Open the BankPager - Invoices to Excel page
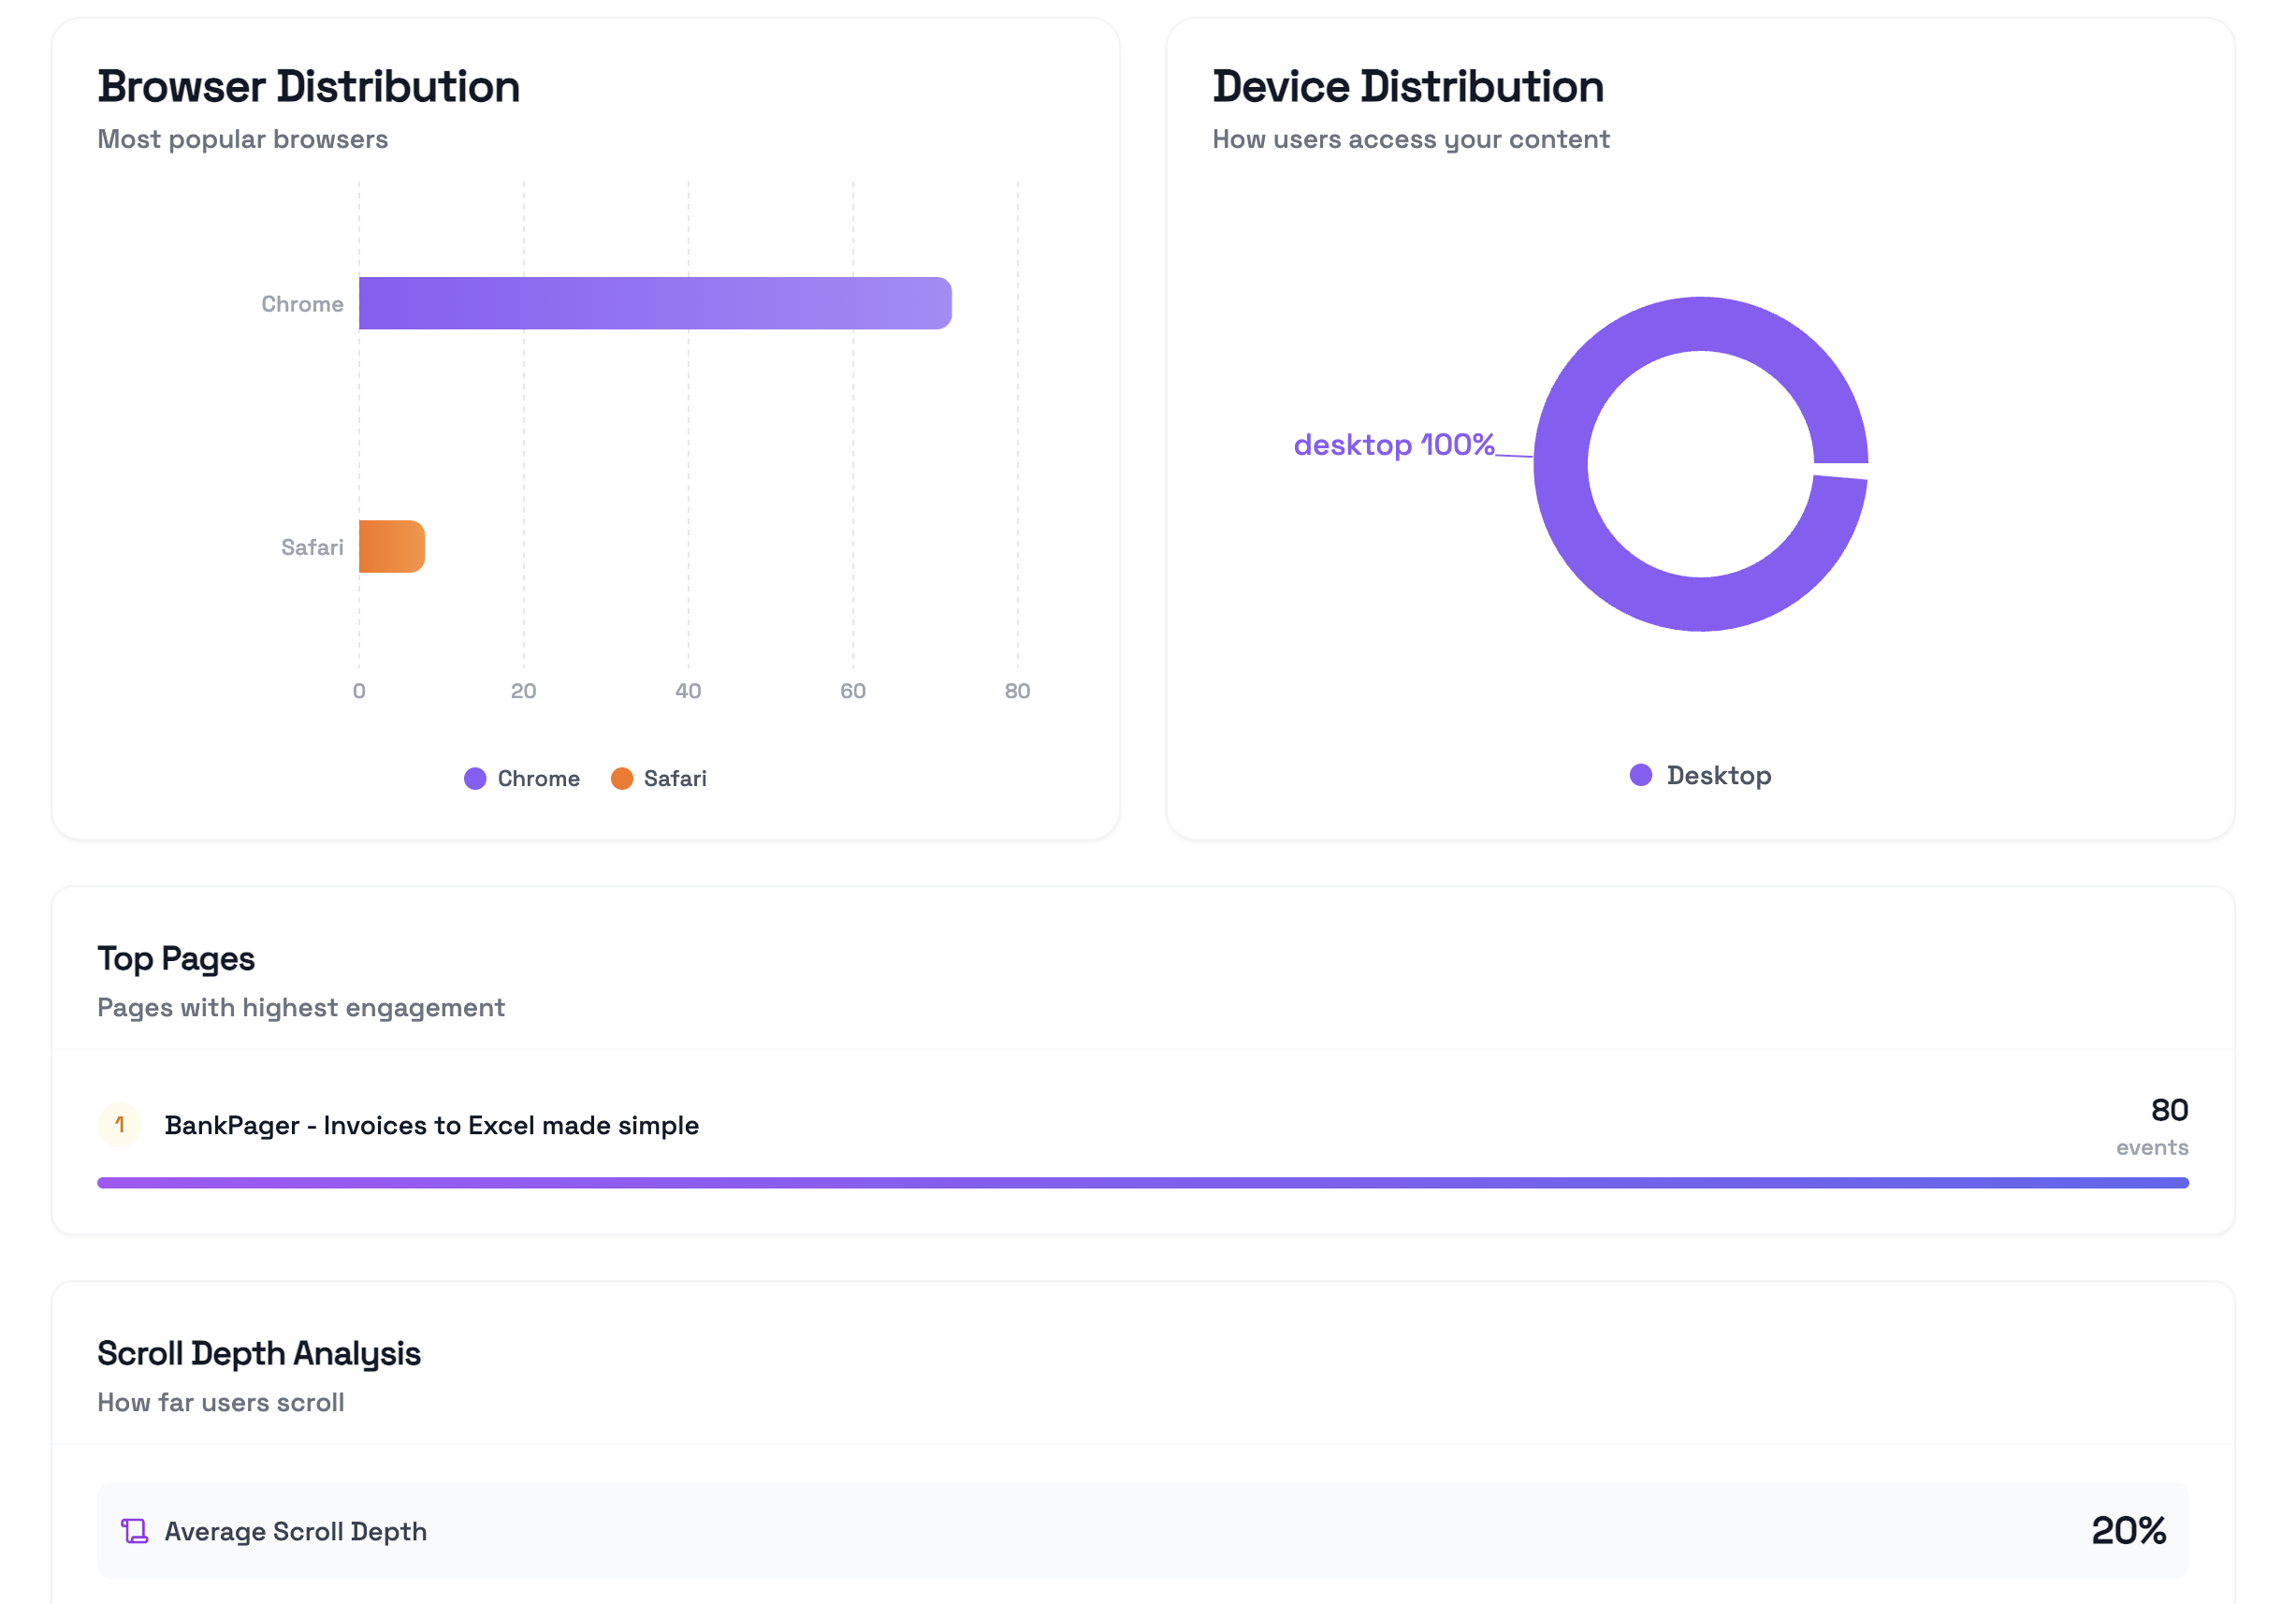2296x1604 pixels. pos(432,1125)
